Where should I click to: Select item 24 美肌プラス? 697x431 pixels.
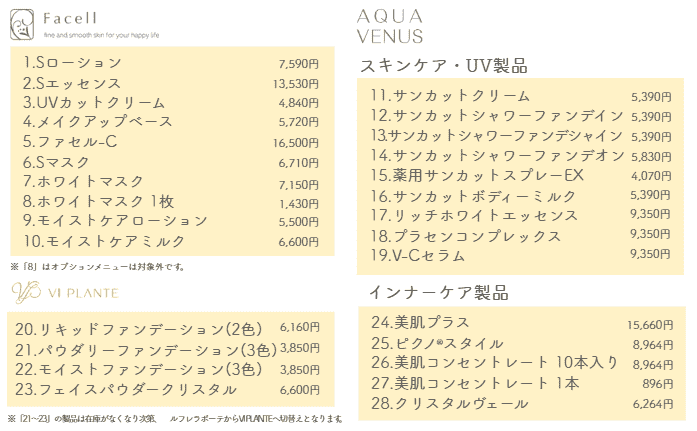click(x=419, y=323)
